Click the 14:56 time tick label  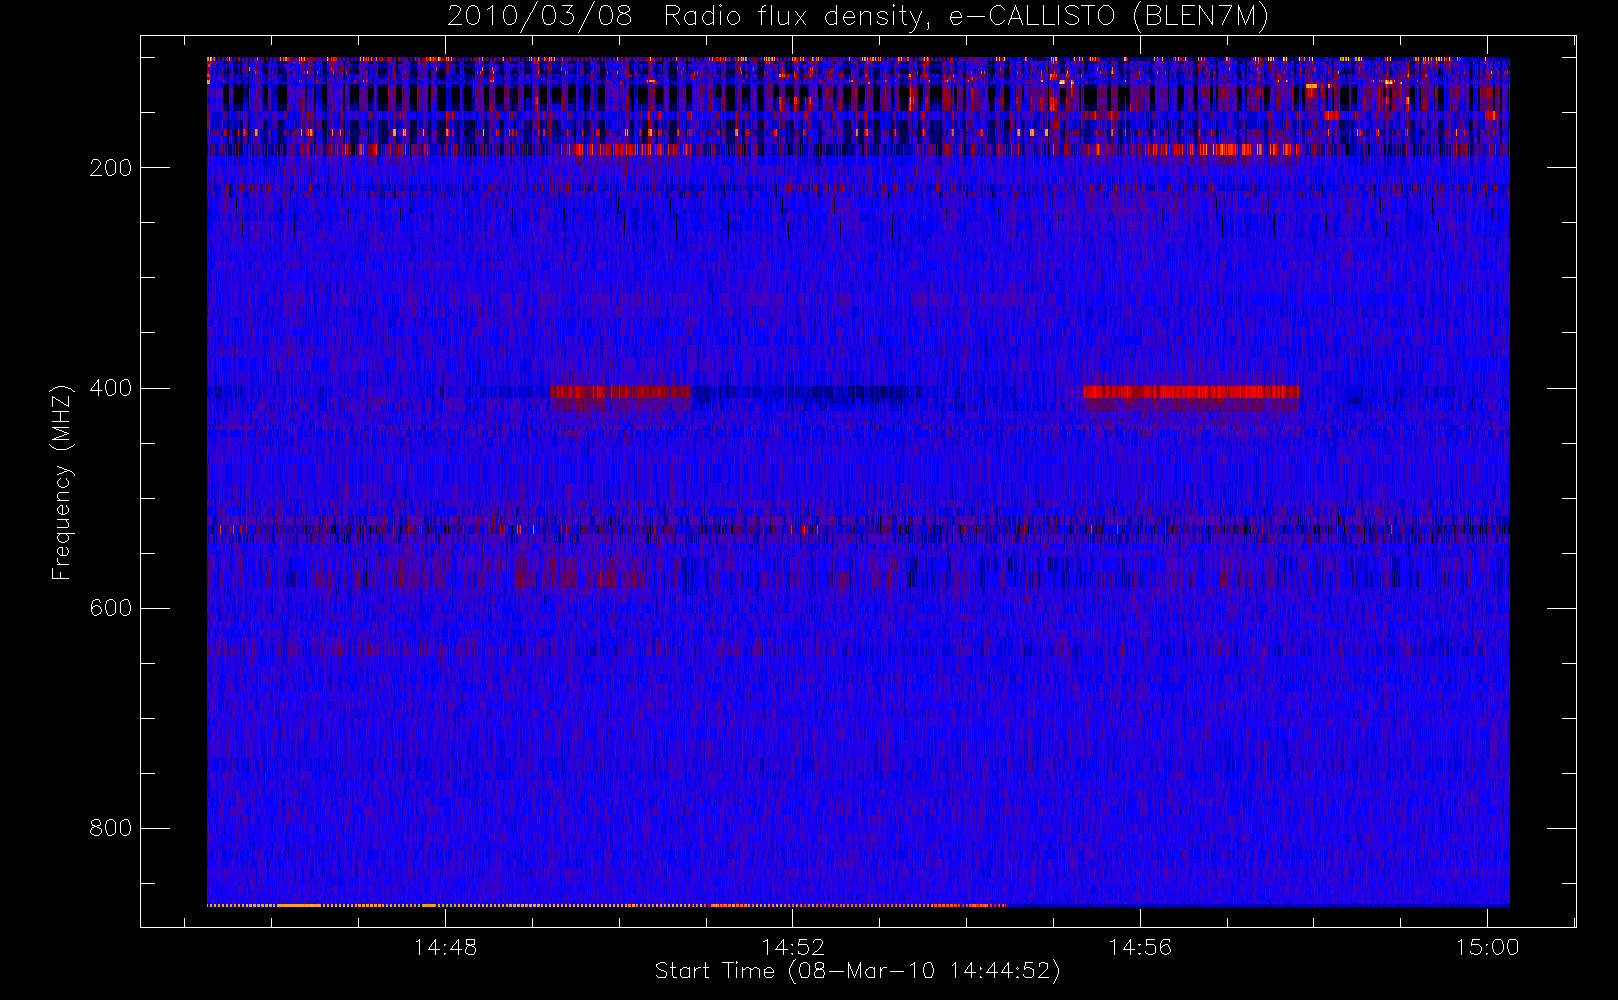coord(1140,947)
